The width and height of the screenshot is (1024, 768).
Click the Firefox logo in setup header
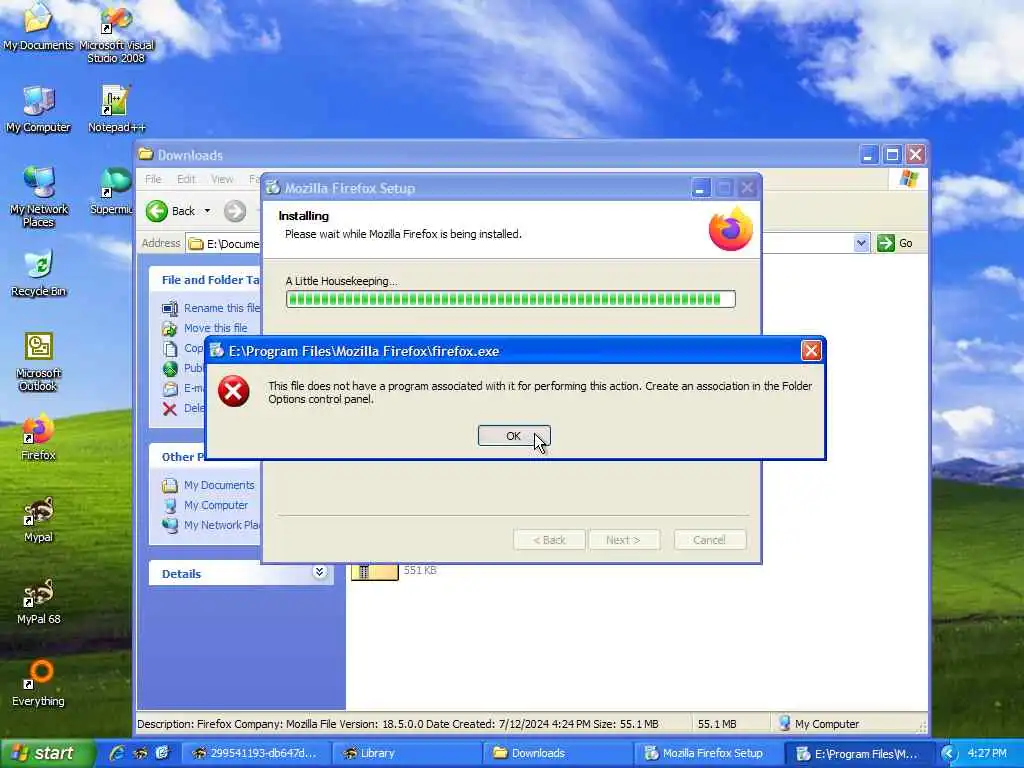tap(731, 228)
